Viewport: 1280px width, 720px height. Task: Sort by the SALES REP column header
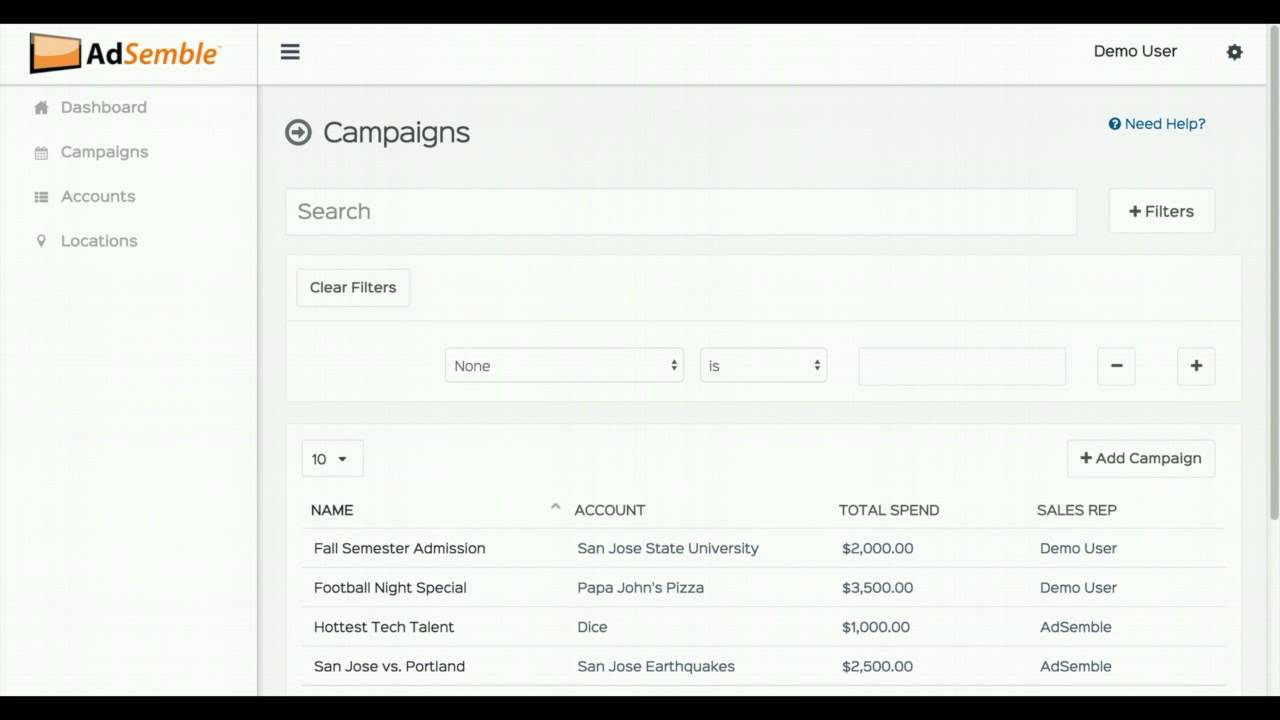coord(1077,510)
